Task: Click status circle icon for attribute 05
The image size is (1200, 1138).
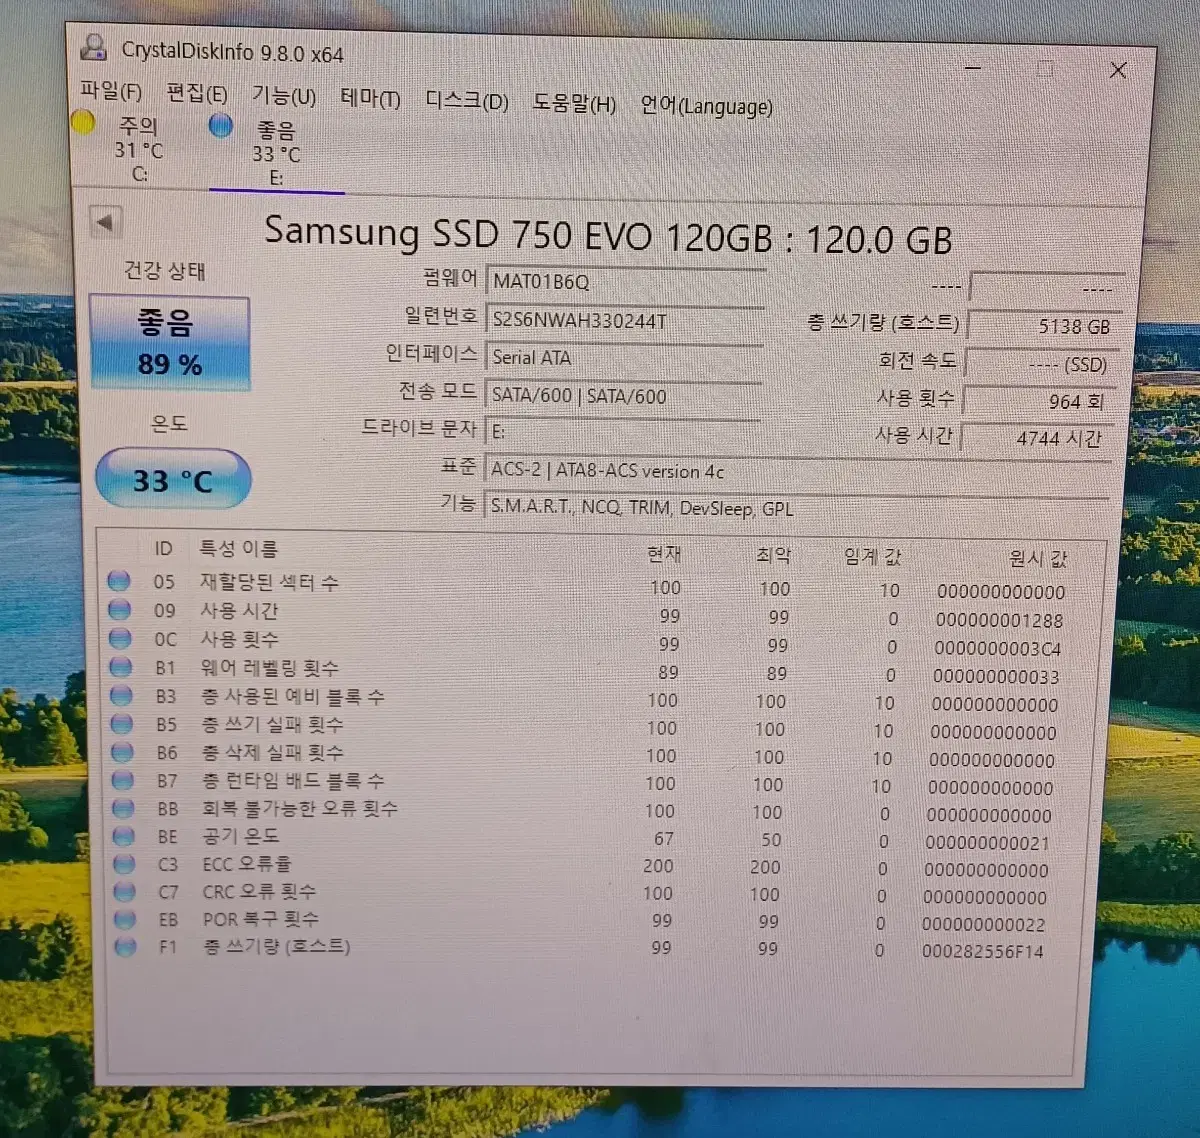Action: (x=119, y=581)
